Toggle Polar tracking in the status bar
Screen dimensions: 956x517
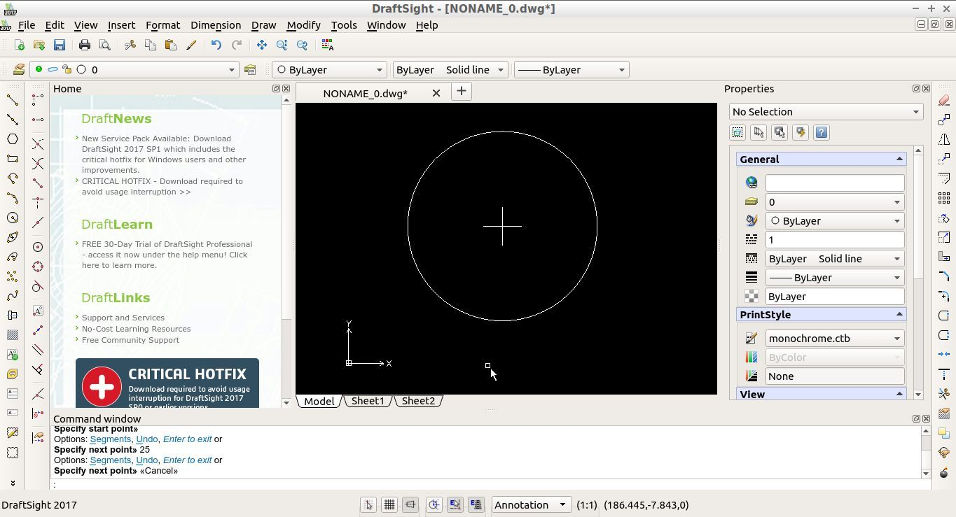[x=433, y=505]
